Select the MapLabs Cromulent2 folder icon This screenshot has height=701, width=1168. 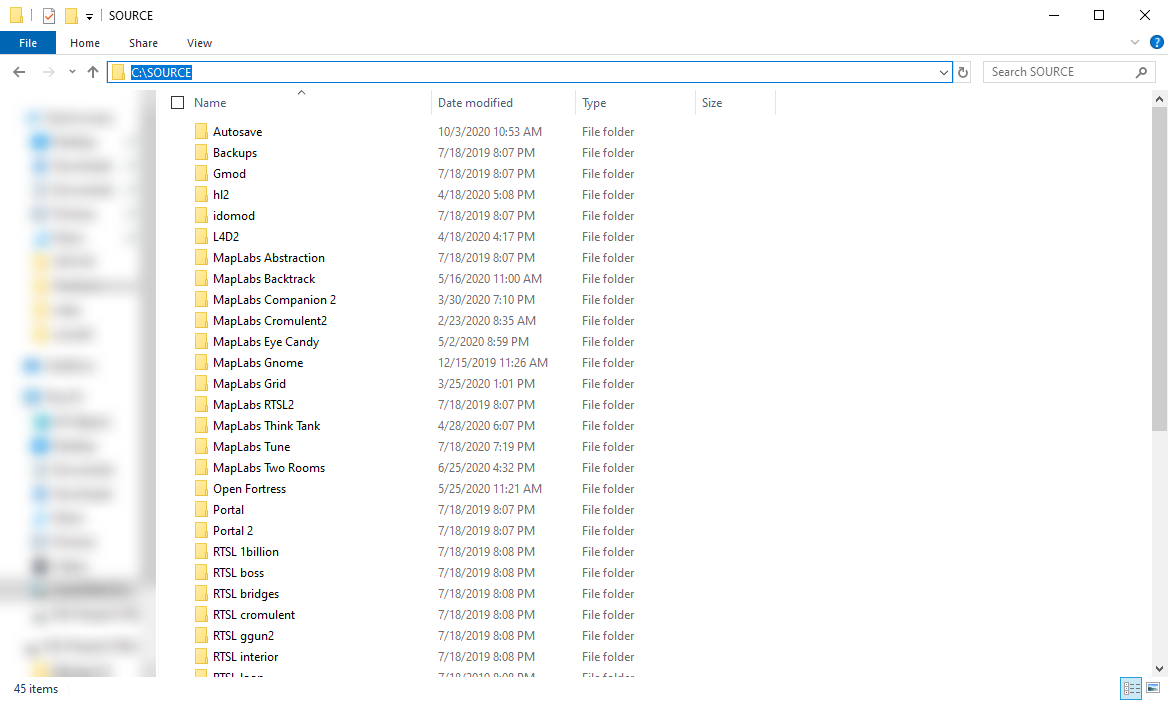201,320
